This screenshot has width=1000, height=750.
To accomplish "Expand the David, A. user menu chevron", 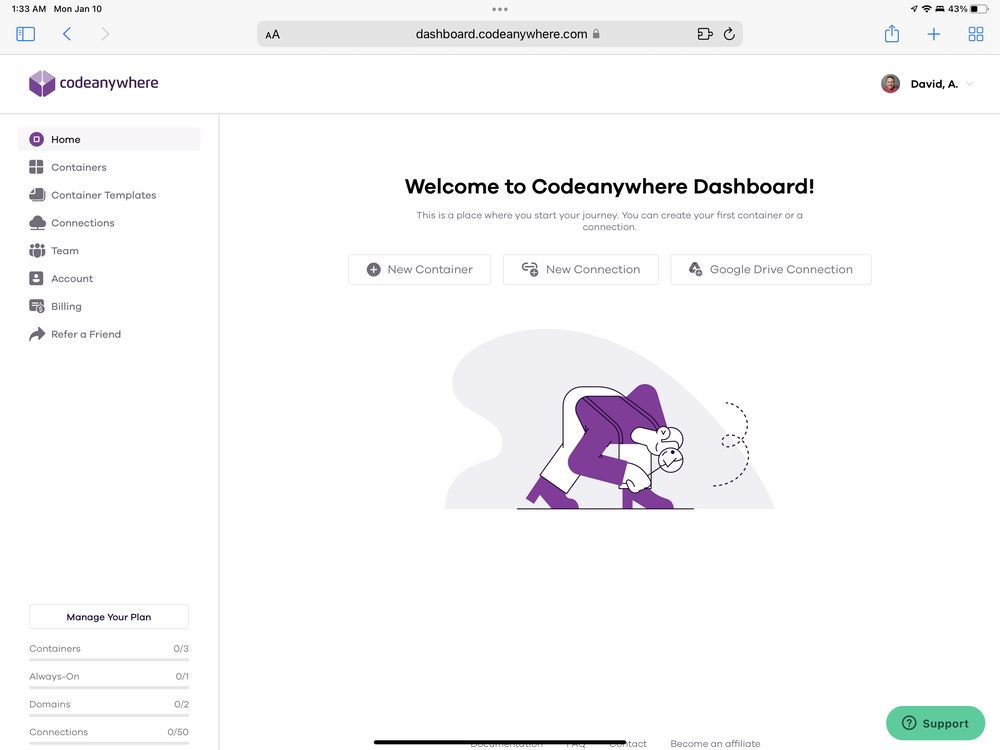I will click(969, 84).
